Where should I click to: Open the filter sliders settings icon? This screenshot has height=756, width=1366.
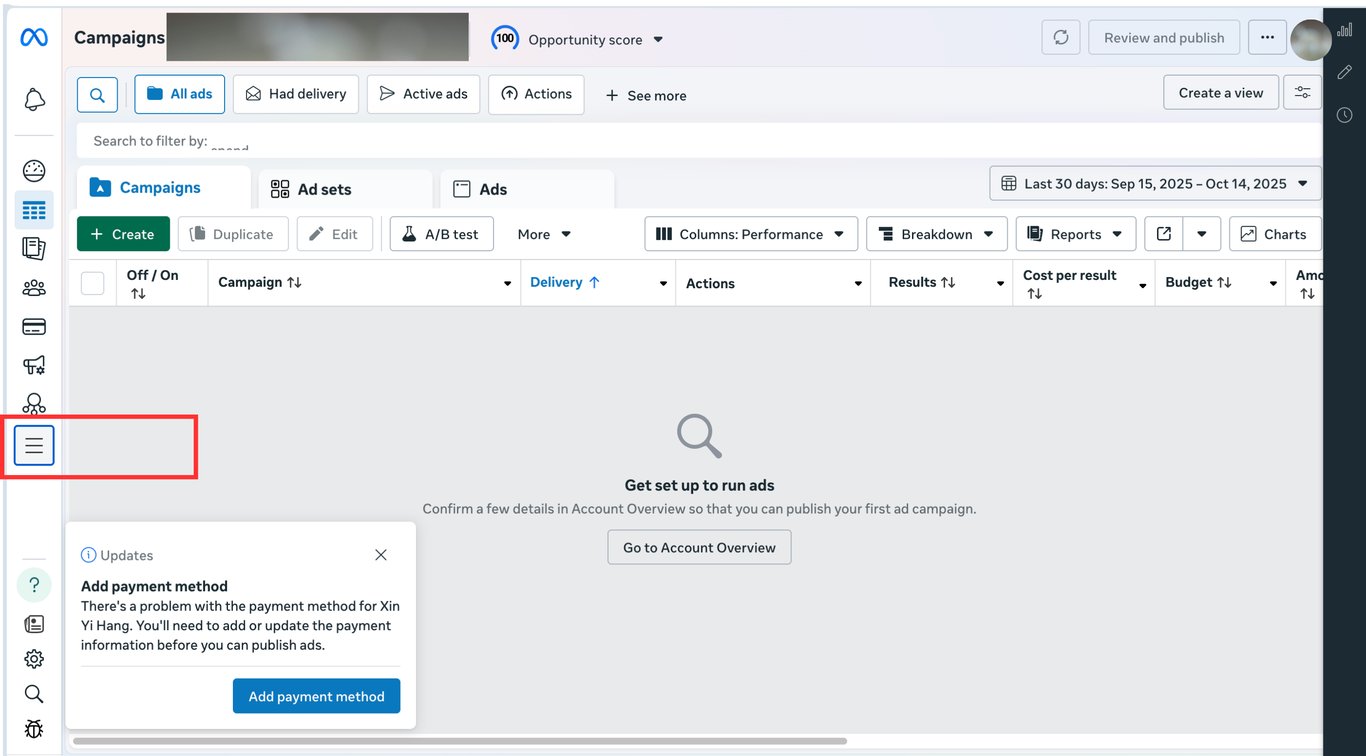(x=1303, y=92)
